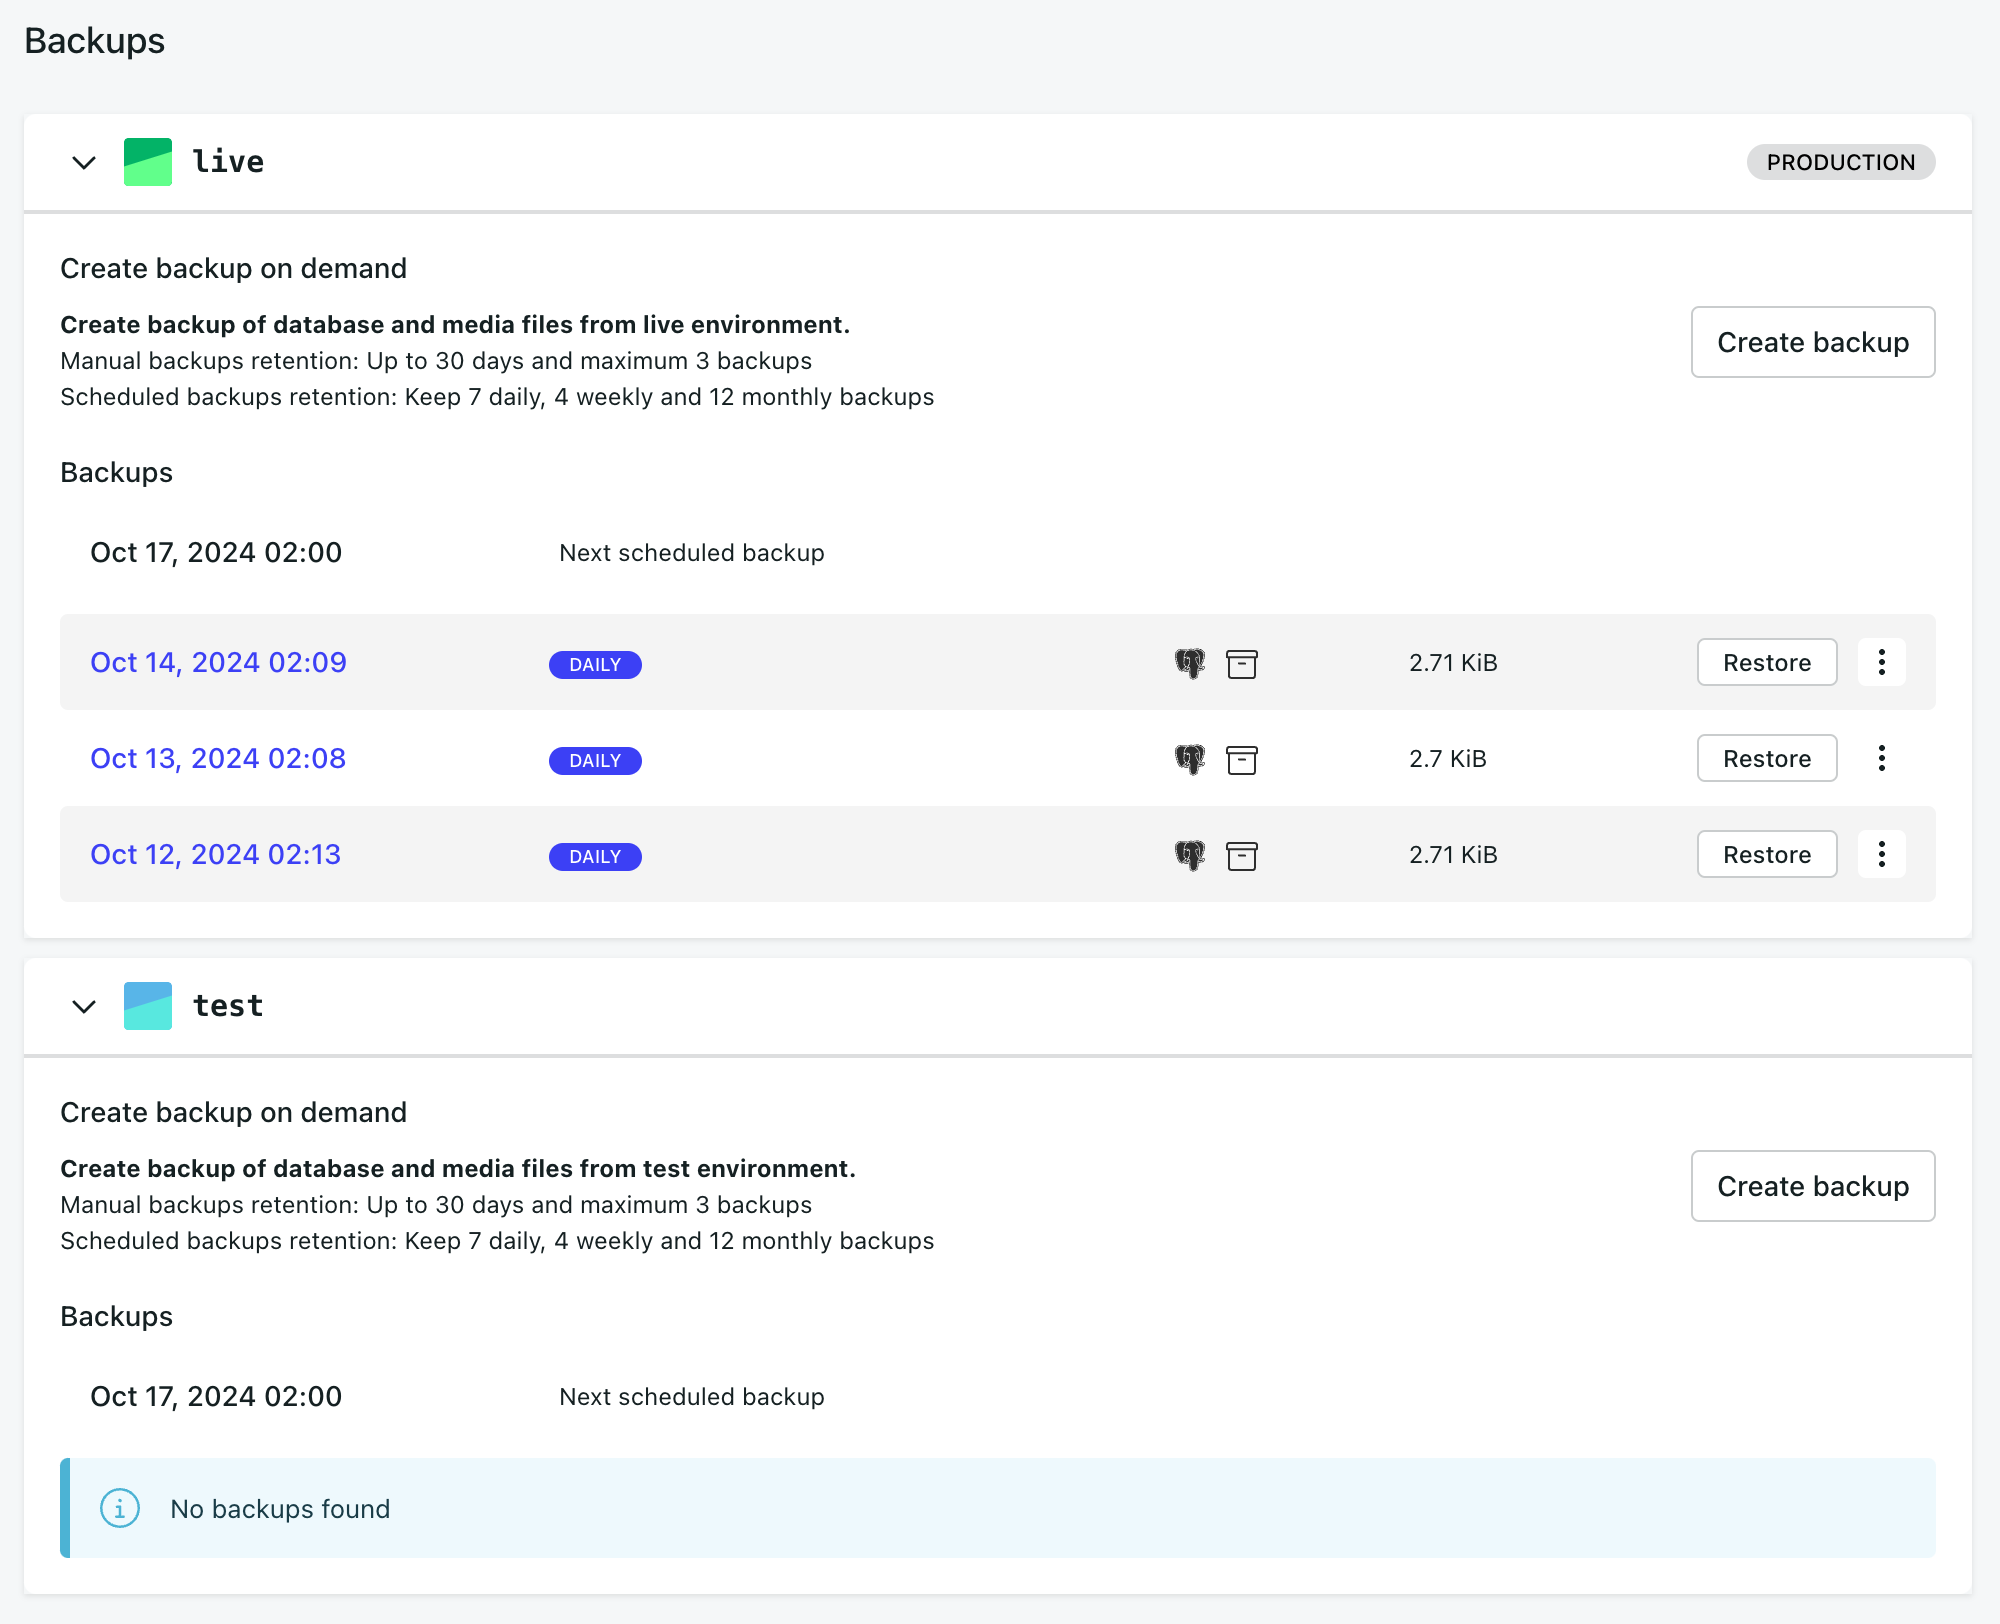The image size is (2000, 1624).
Task: Create backup for live environment
Action: pos(1813,342)
